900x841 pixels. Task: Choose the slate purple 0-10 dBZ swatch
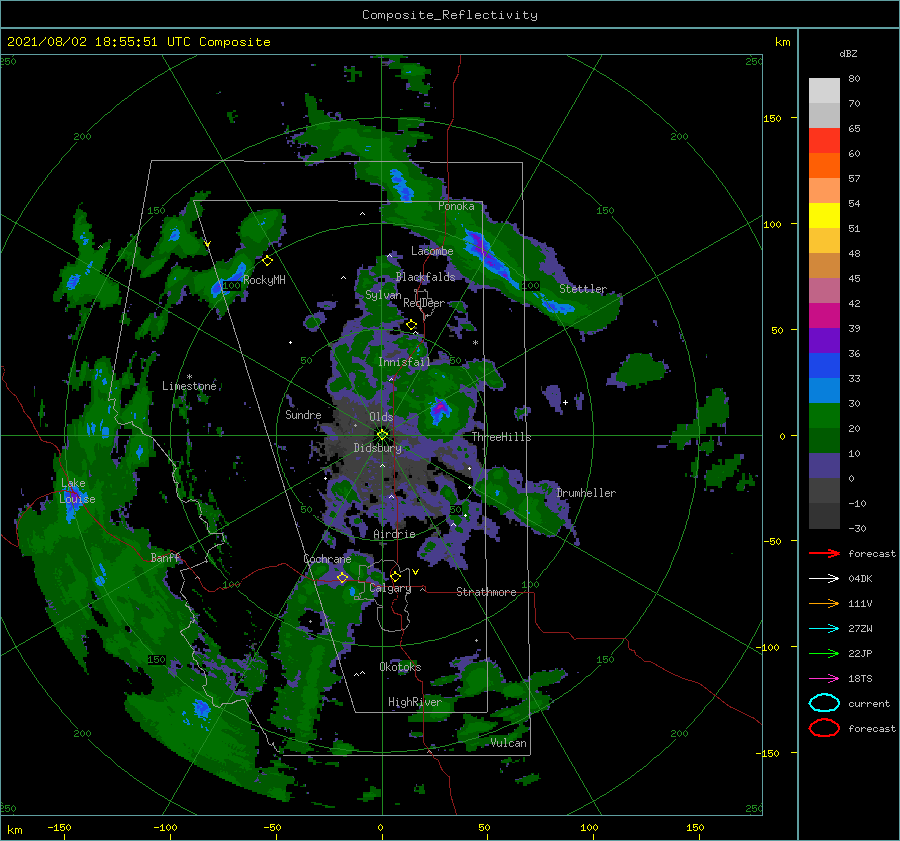[824, 466]
